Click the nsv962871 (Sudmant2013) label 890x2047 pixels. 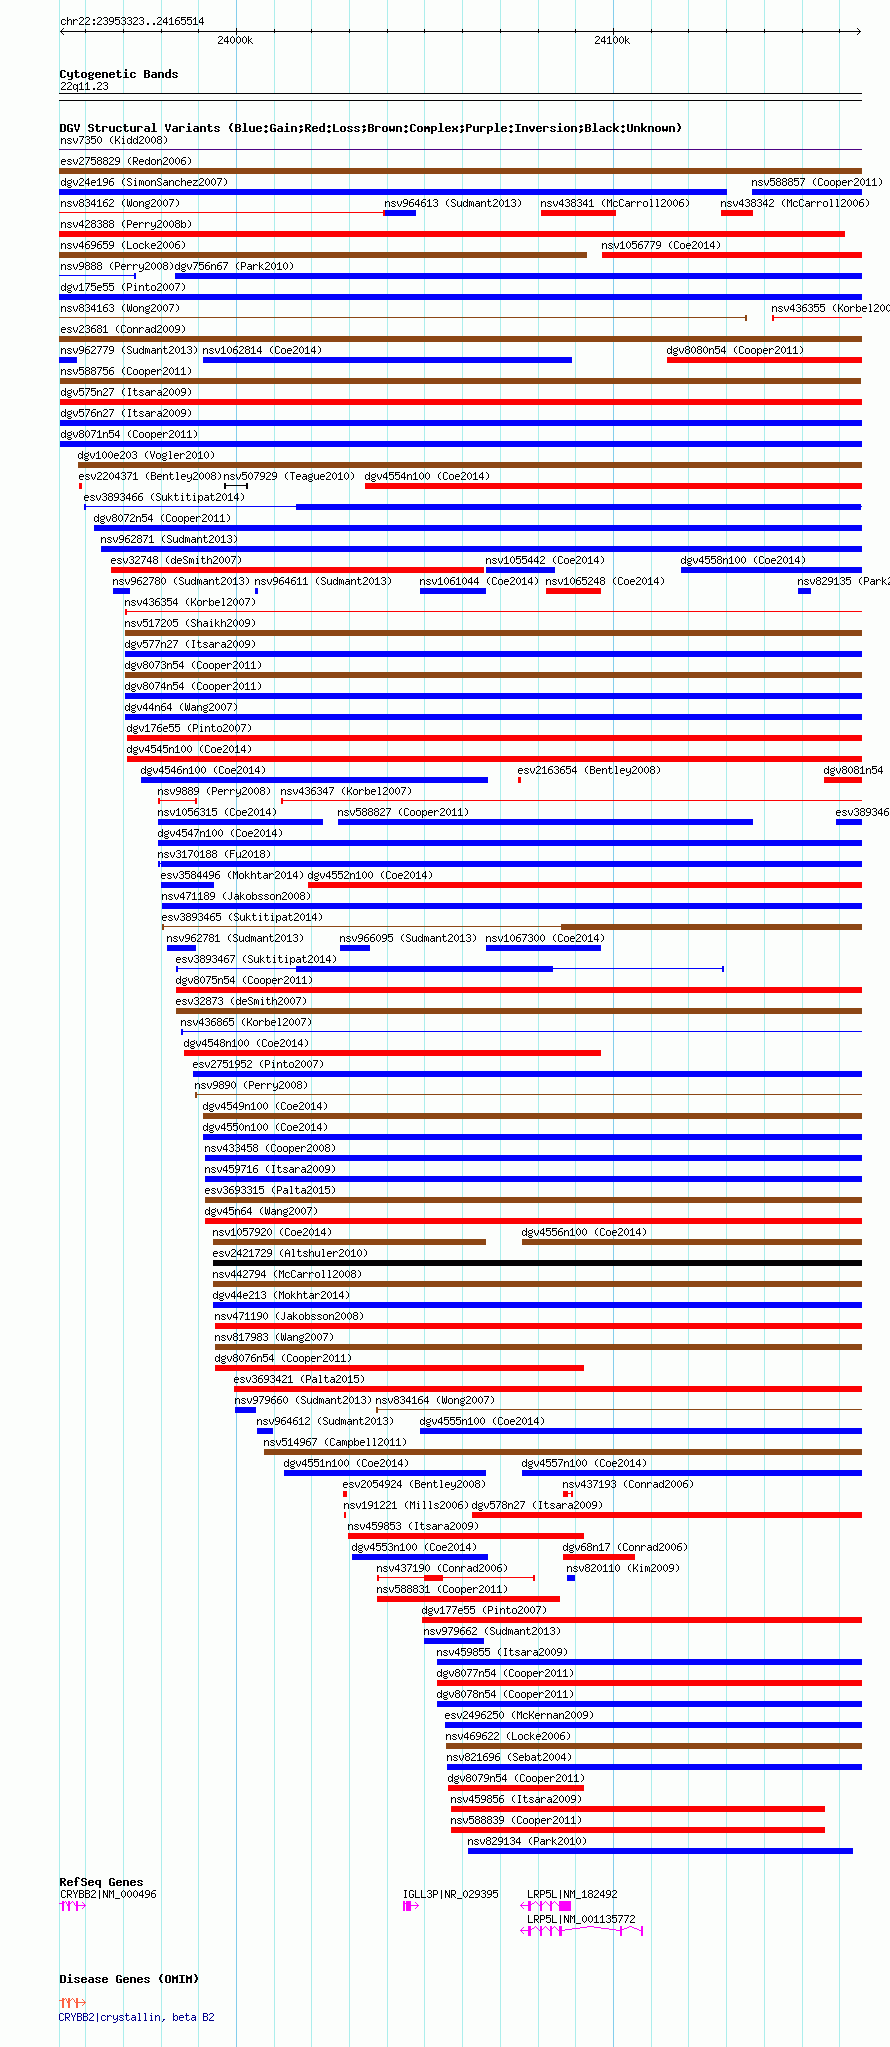coord(169,539)
